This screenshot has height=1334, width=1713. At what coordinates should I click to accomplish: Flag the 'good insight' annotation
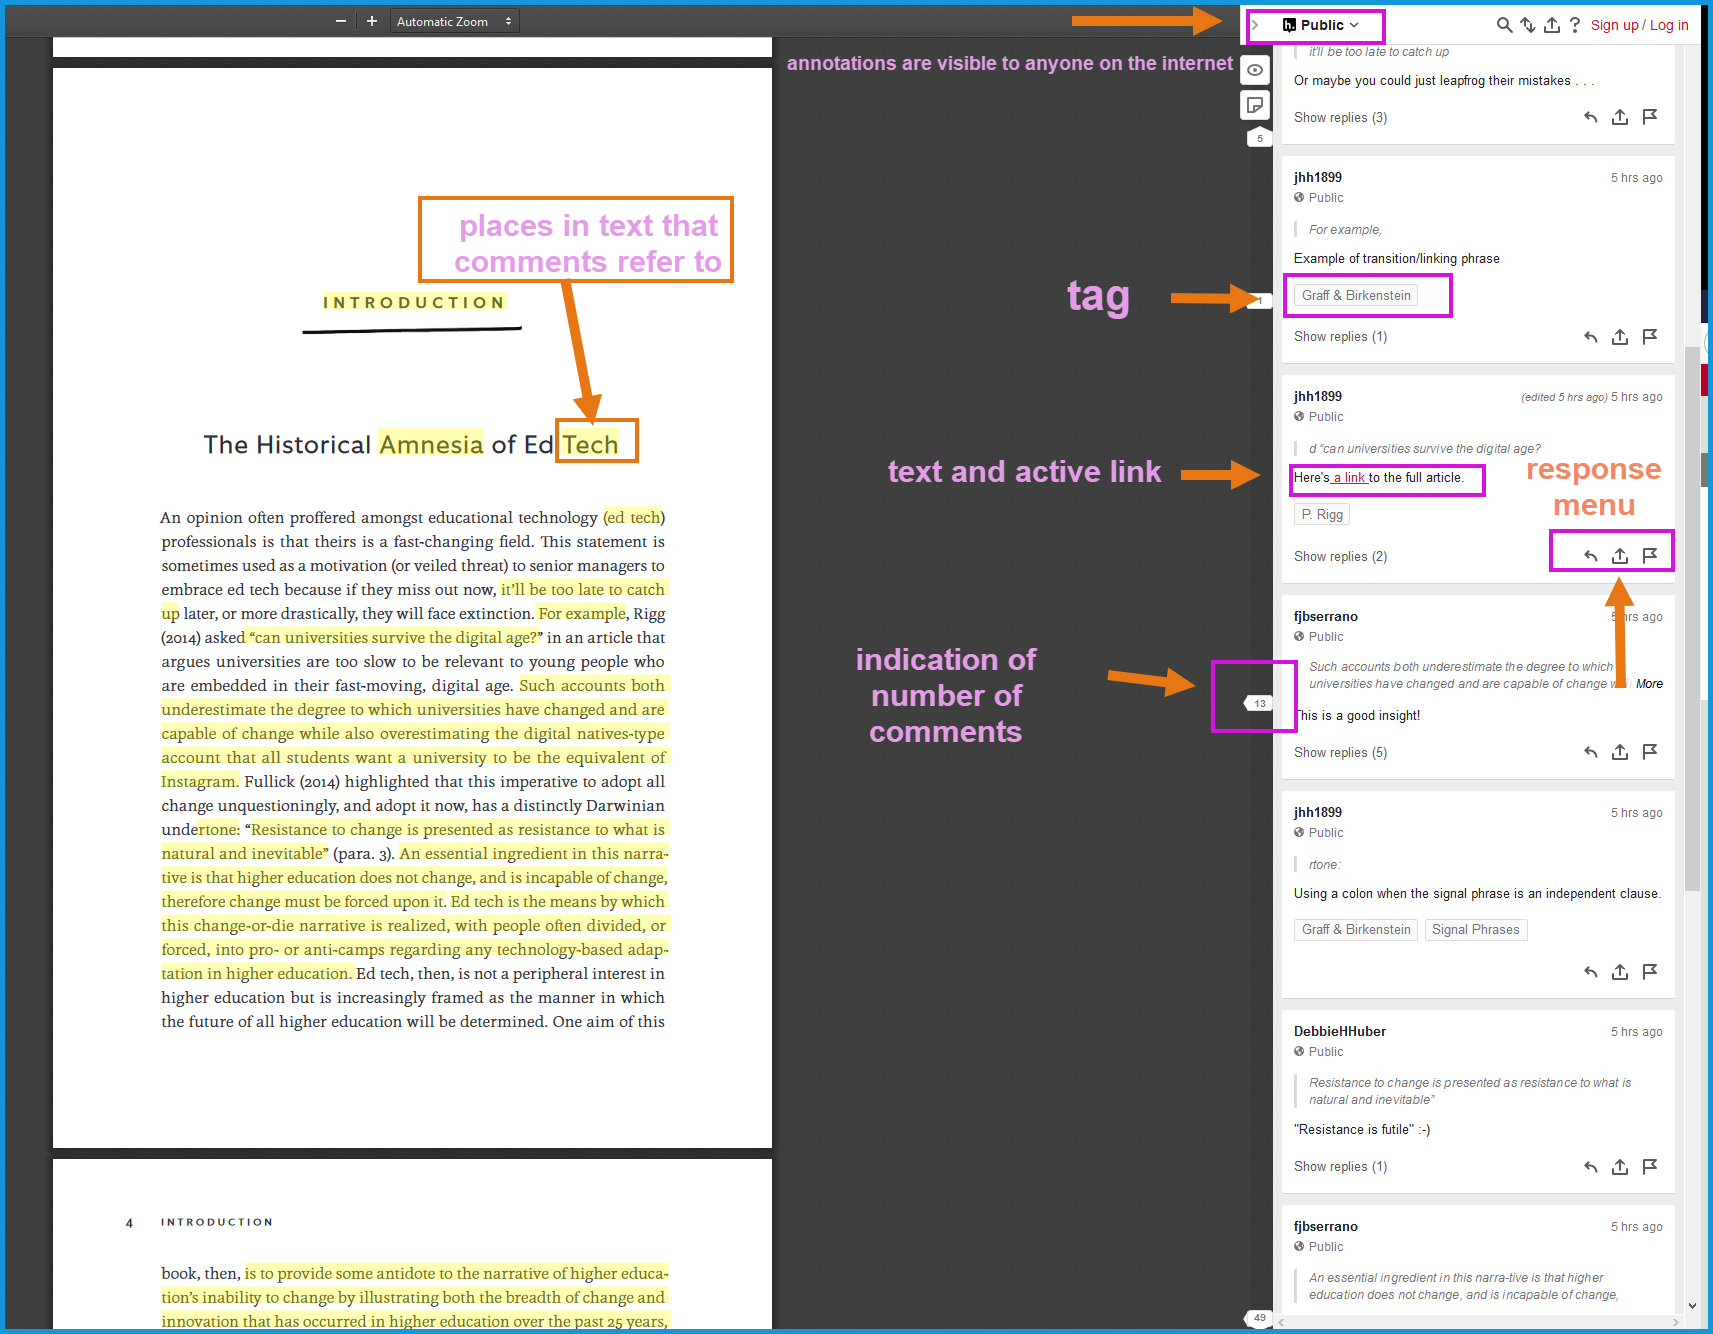tap(1650, 752)
